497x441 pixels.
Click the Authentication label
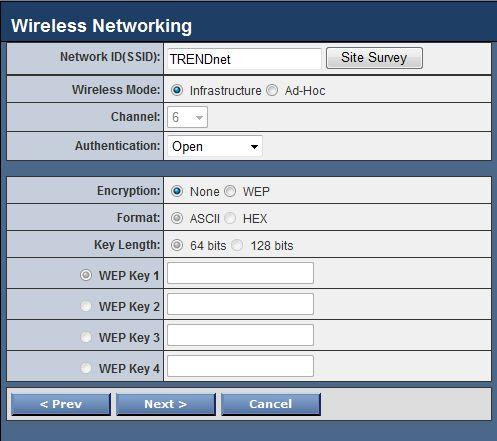117,146
